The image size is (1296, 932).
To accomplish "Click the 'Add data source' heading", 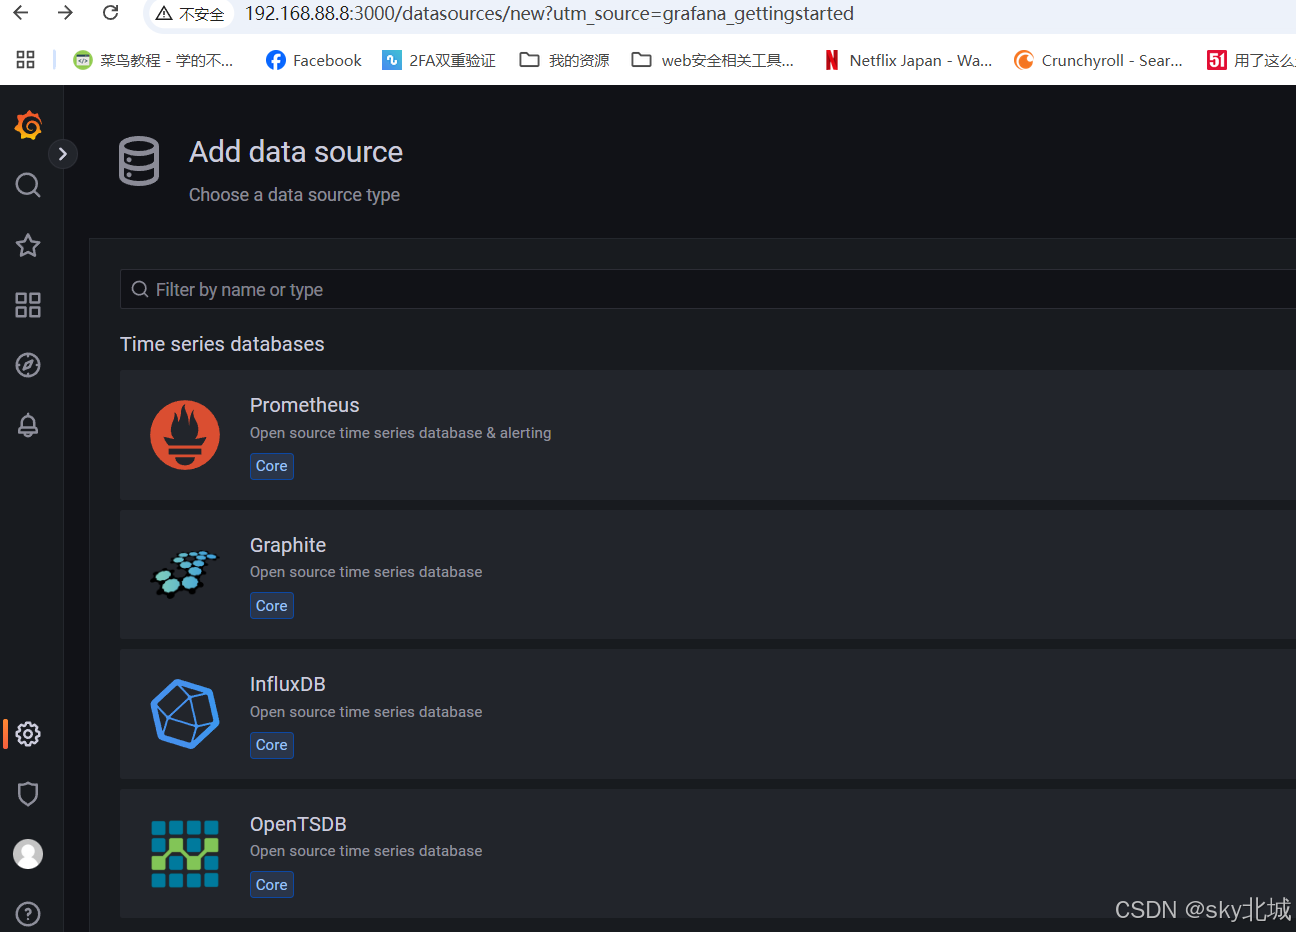I will click(296, 152).
